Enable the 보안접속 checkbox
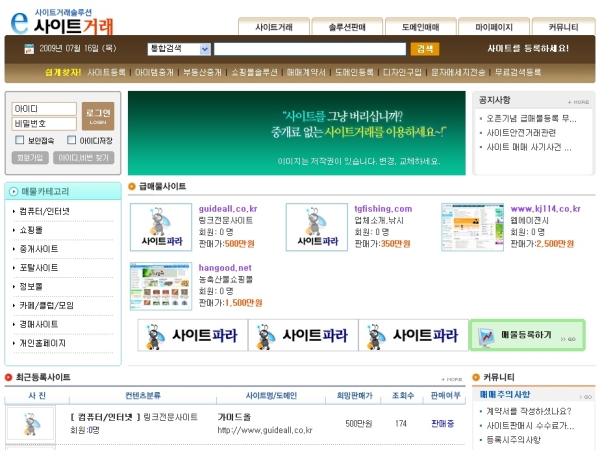The width and height of the screenshot is (600, 450). pyautogui.click(x=19, y=141)
